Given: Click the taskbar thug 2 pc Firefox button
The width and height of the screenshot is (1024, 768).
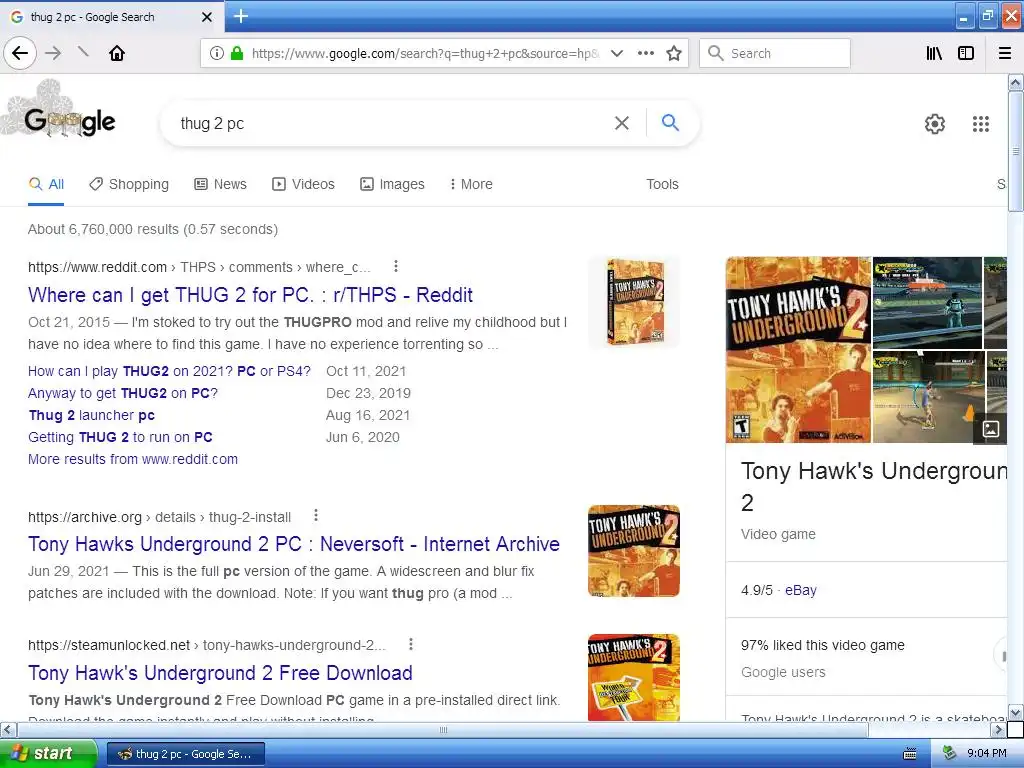Looking at the screenshot, I should coord(186,754).
